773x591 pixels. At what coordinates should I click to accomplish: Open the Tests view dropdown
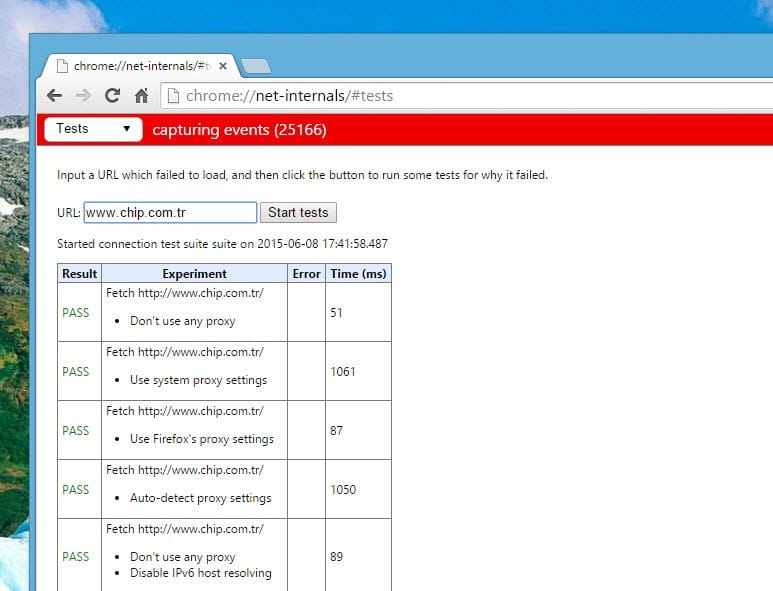(93, 129)
